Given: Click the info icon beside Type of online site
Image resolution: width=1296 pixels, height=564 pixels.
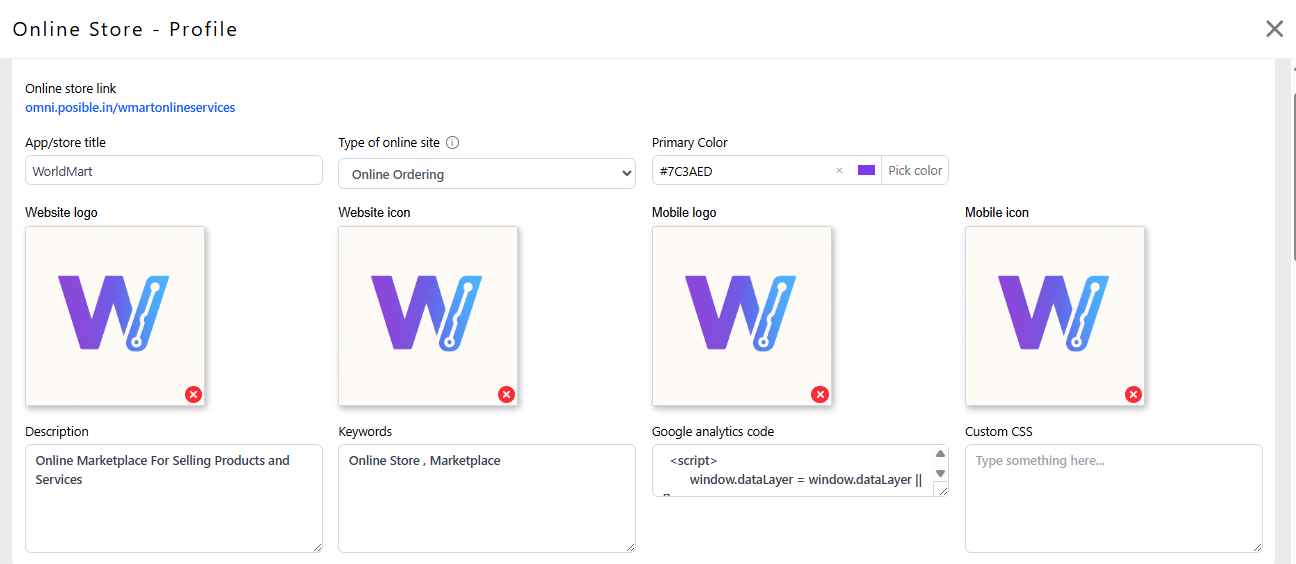Looking at the screenshot, I should tap(452, 143).
